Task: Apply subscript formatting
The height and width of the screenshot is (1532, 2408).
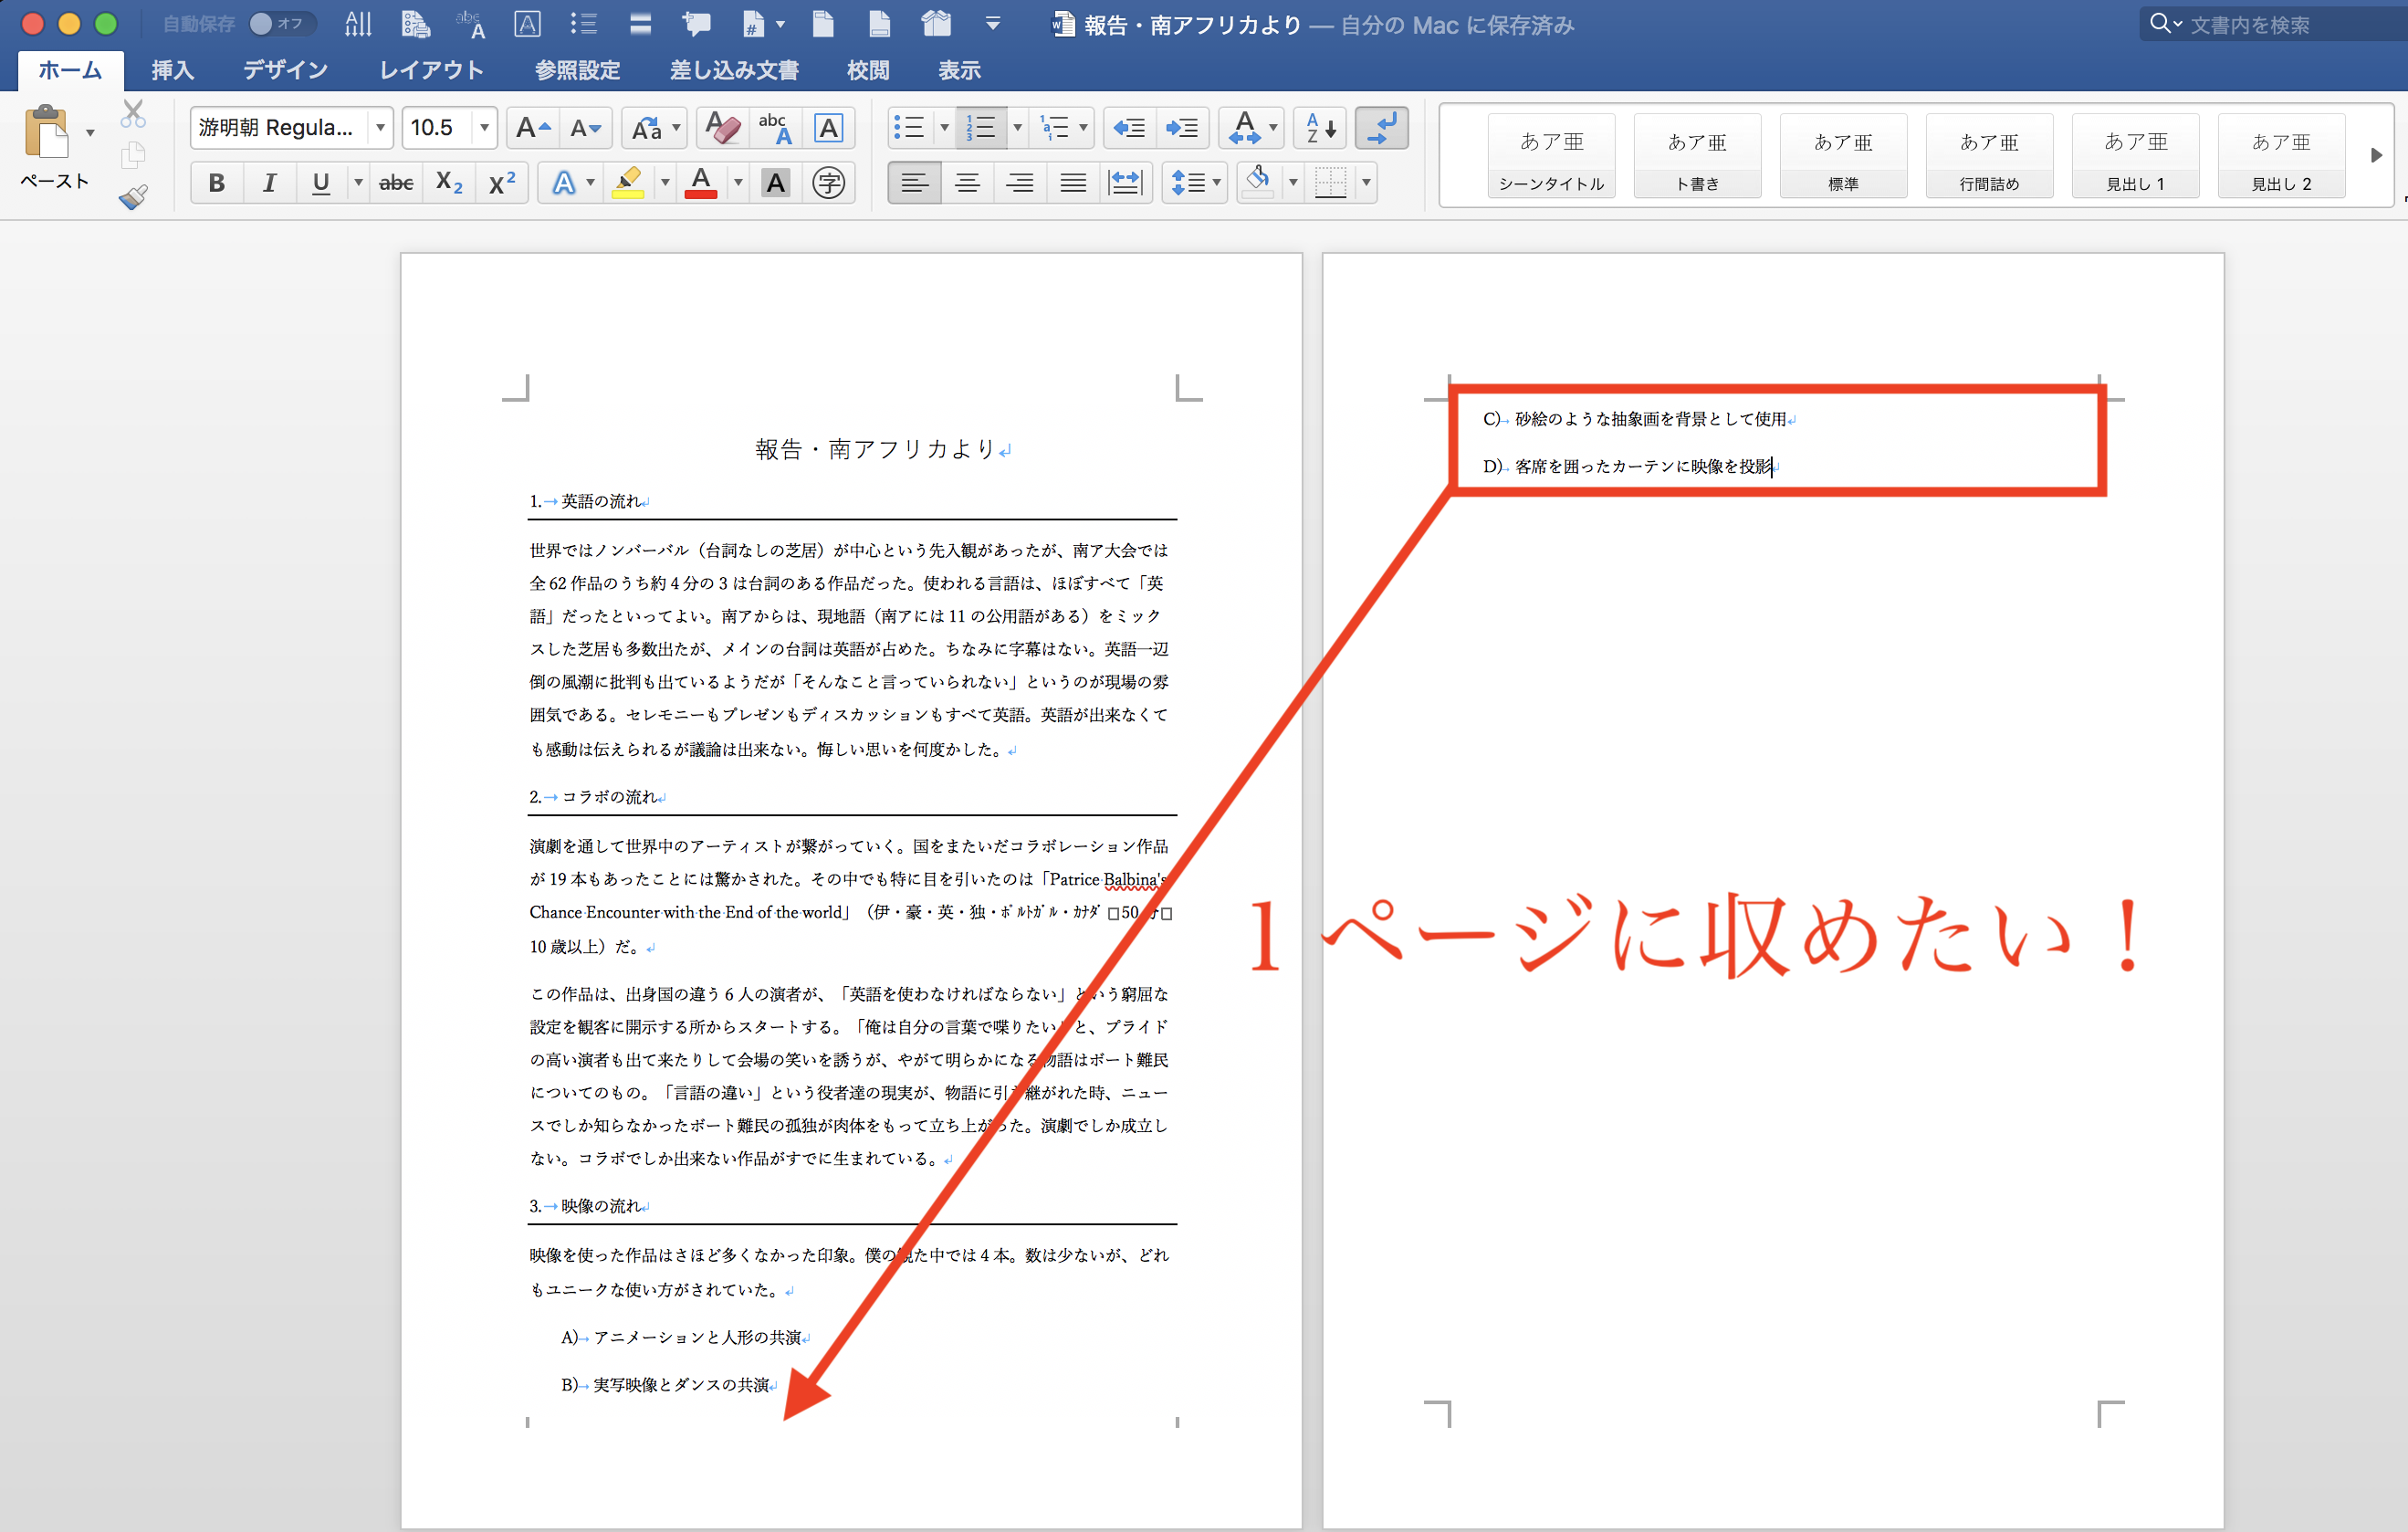Action: (x=449, y=183)
